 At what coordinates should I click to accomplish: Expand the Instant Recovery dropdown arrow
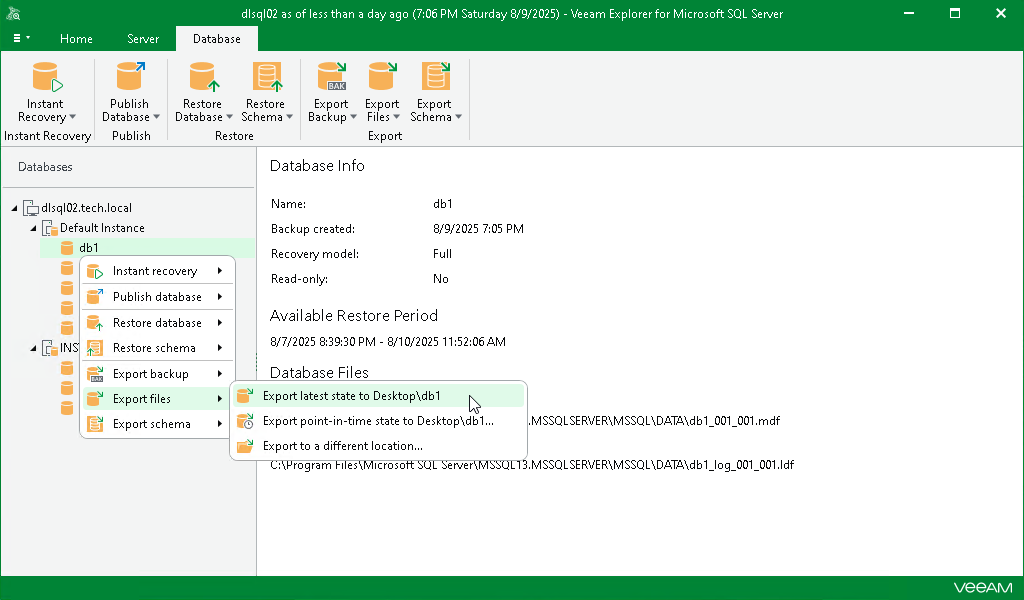pyautogui.click(x=74, y=117)
